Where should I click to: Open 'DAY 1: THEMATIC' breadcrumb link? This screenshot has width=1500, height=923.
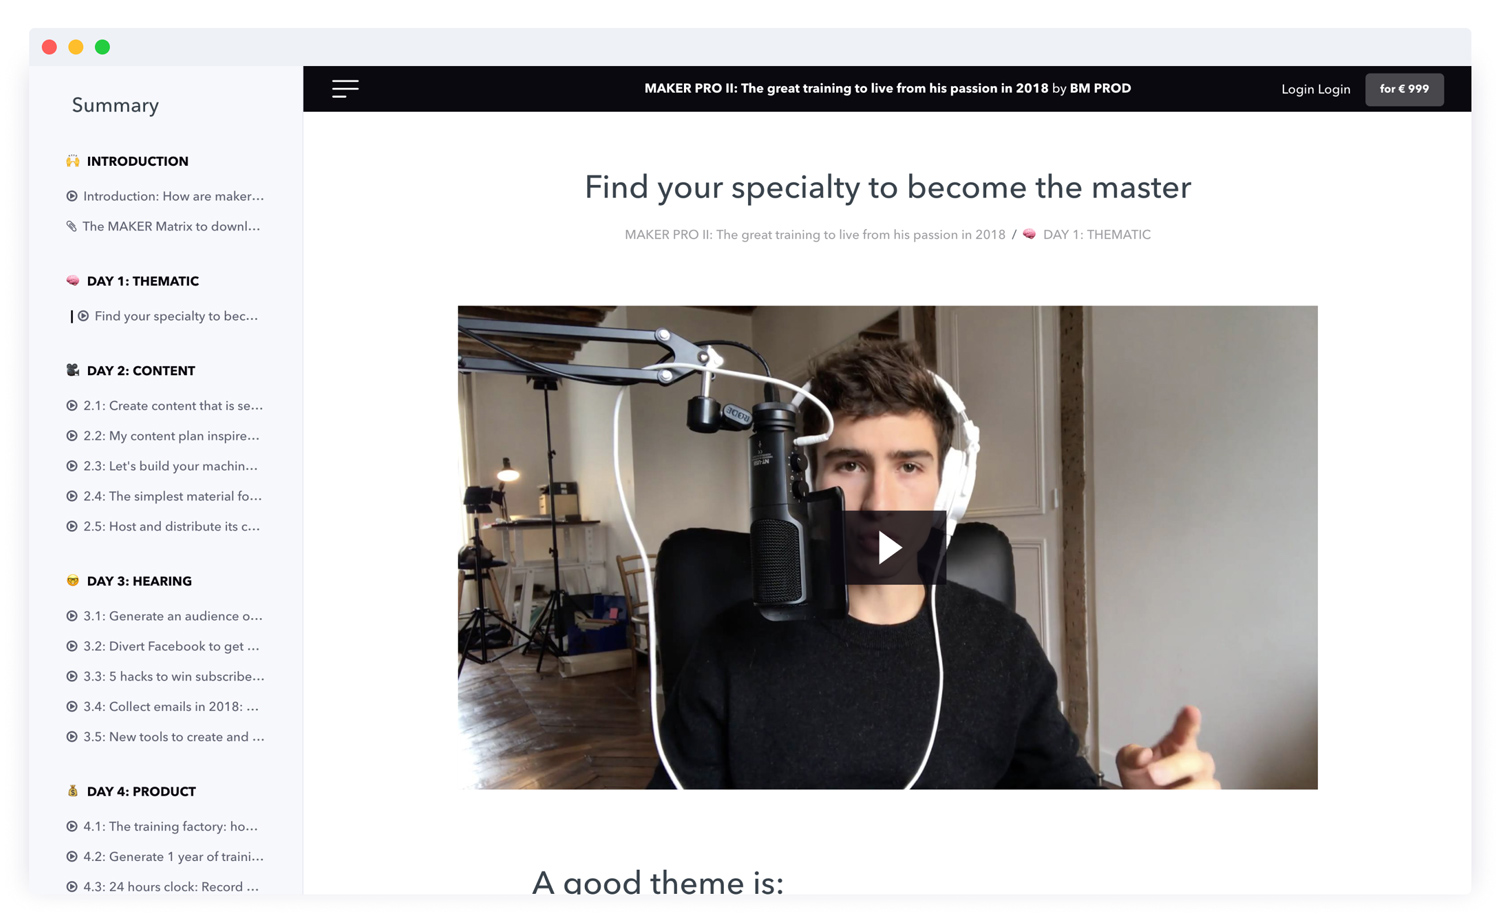coord(1096,235)
